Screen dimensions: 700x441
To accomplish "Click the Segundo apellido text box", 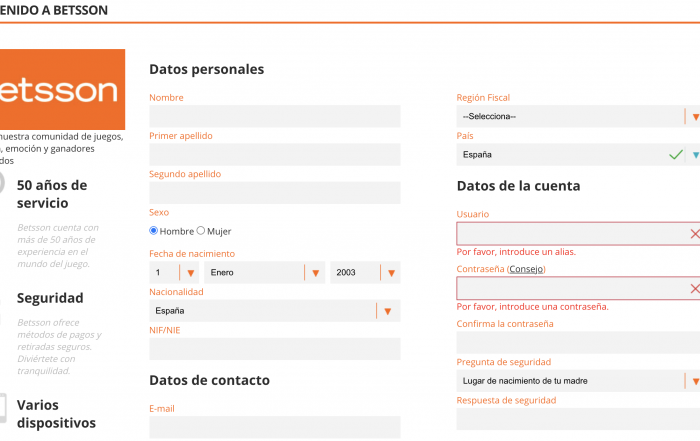I will (x=275, y=193).
